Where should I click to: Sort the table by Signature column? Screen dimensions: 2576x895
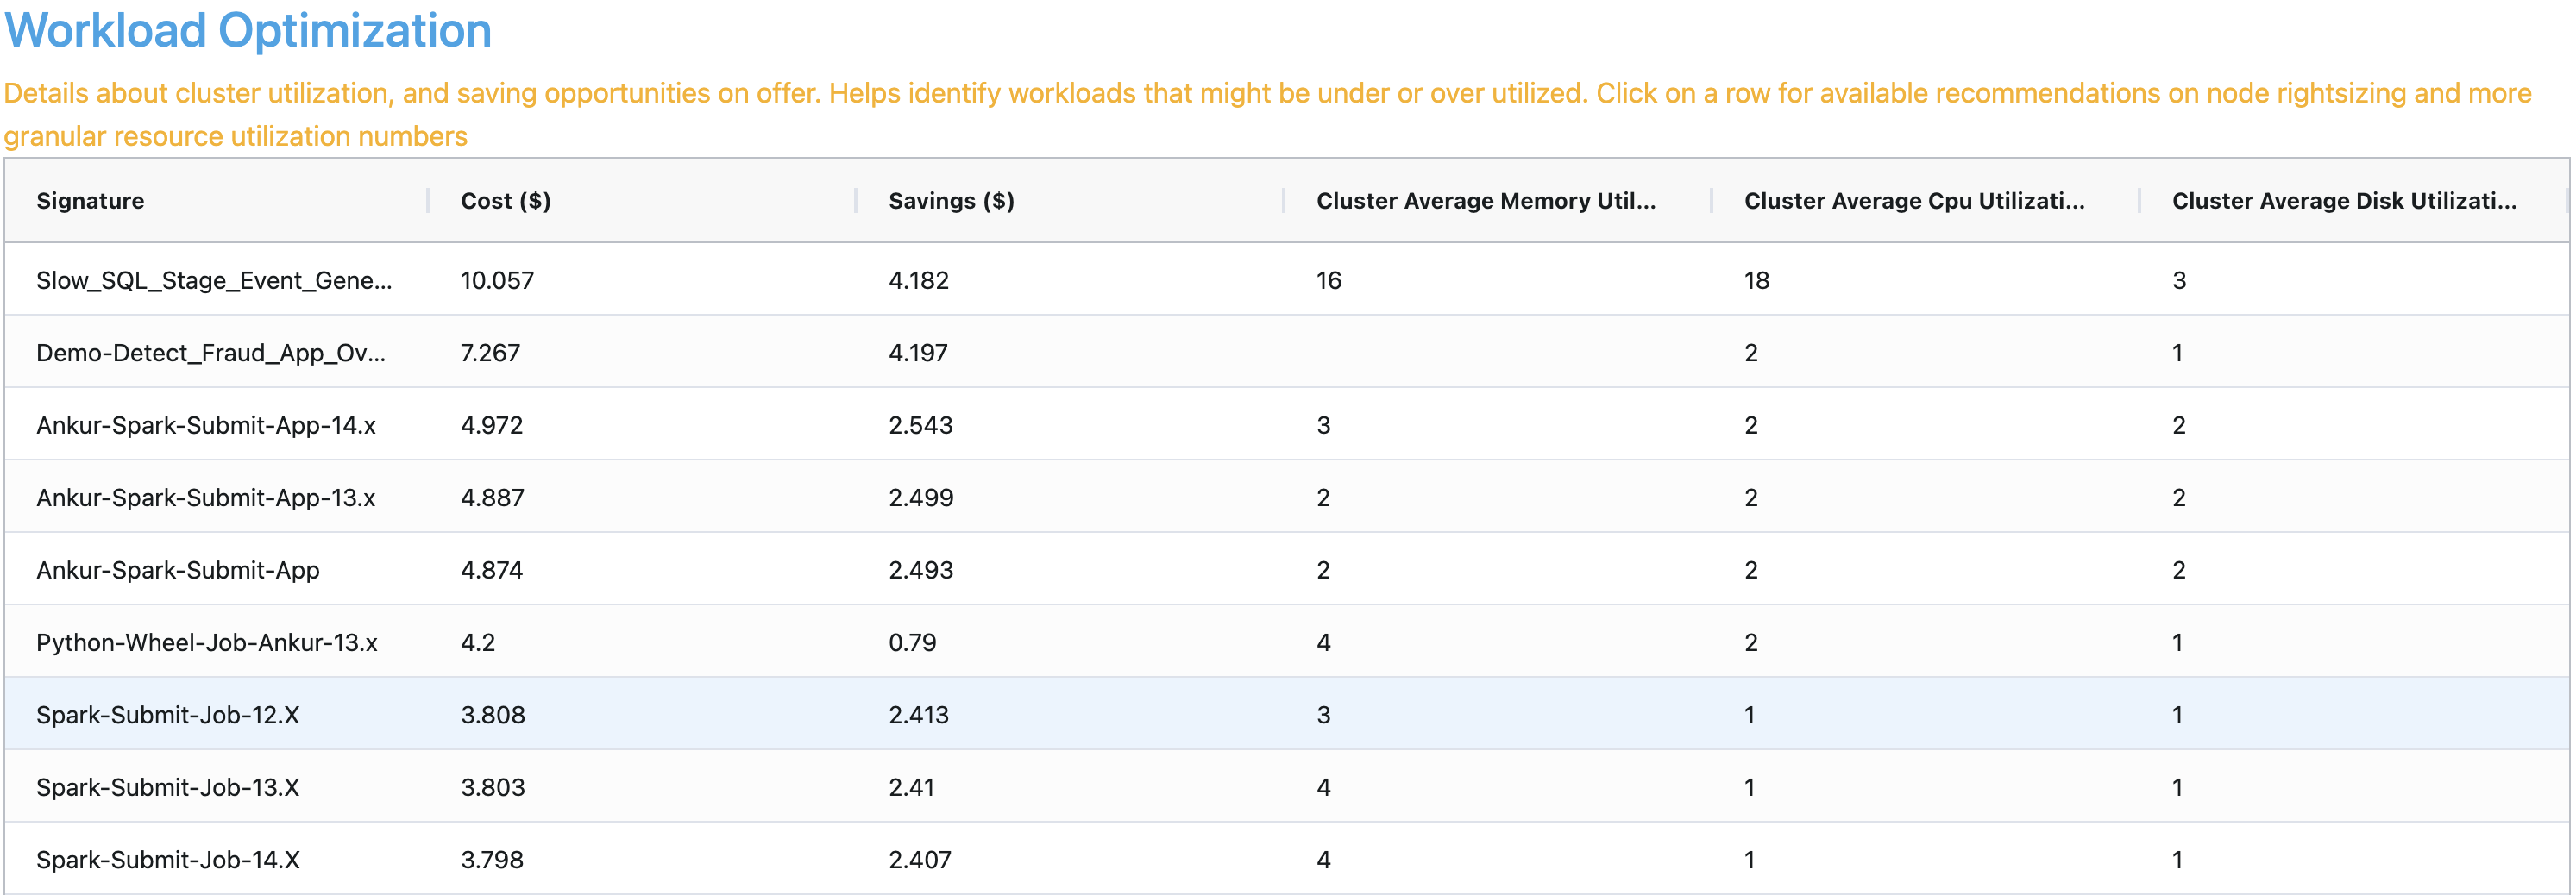(x=90, y=200)
